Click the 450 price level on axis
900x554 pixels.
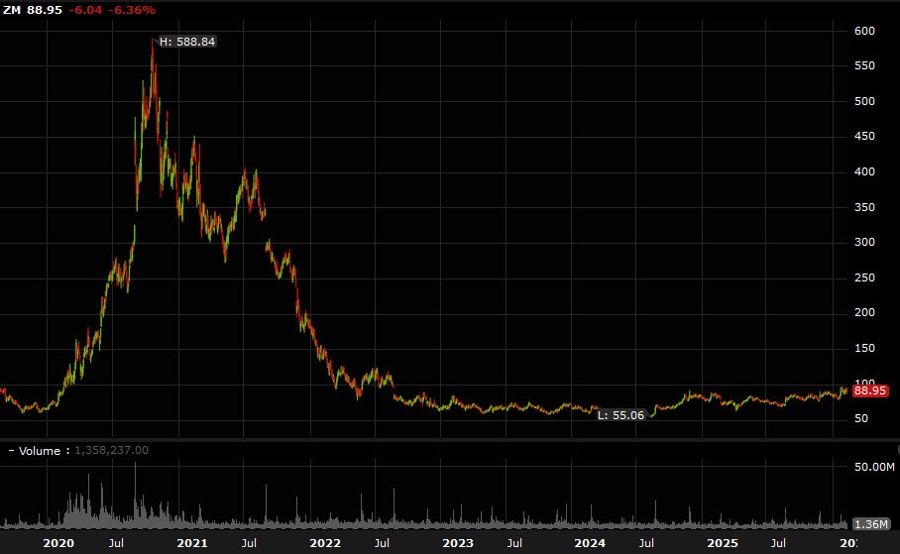[865, 136]
